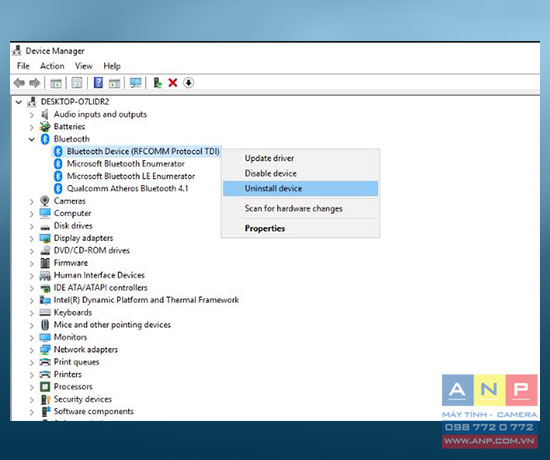Screen dimensions: 550x460
Task: Click the Forward arrow toolbar icon
Action: [34, 83]
